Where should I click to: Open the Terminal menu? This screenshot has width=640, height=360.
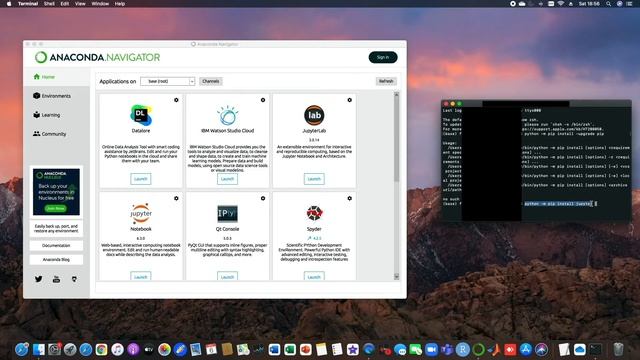point(28,4)
